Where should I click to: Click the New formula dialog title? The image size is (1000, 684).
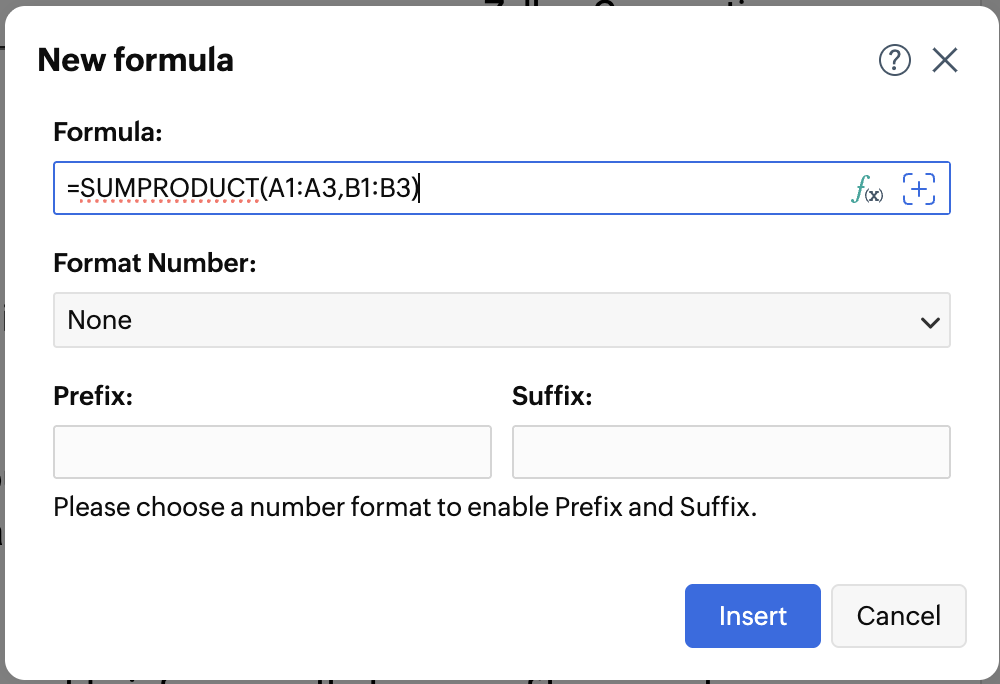[136, 61]
